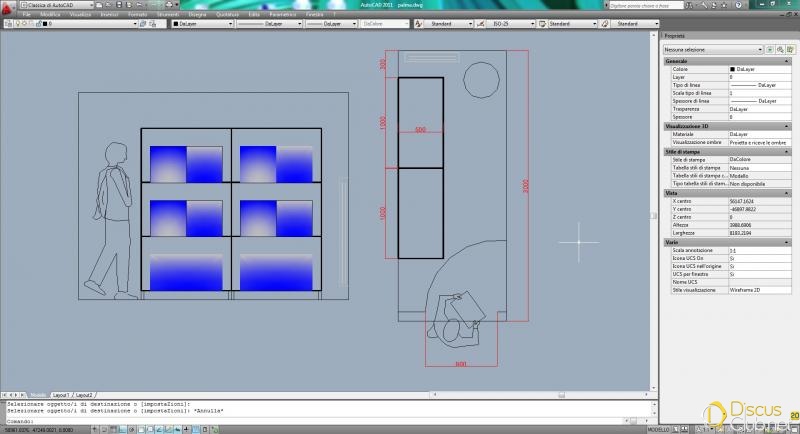
Task: Click the table style icon in toolbar
Action: pyautogui.click(x=541, y=23)
